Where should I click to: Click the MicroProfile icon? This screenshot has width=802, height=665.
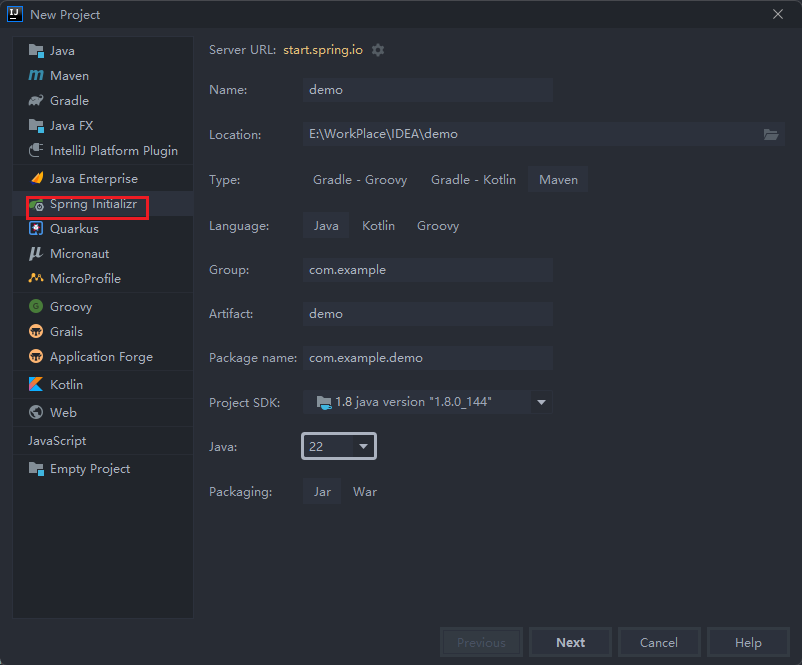pos(36,278)
